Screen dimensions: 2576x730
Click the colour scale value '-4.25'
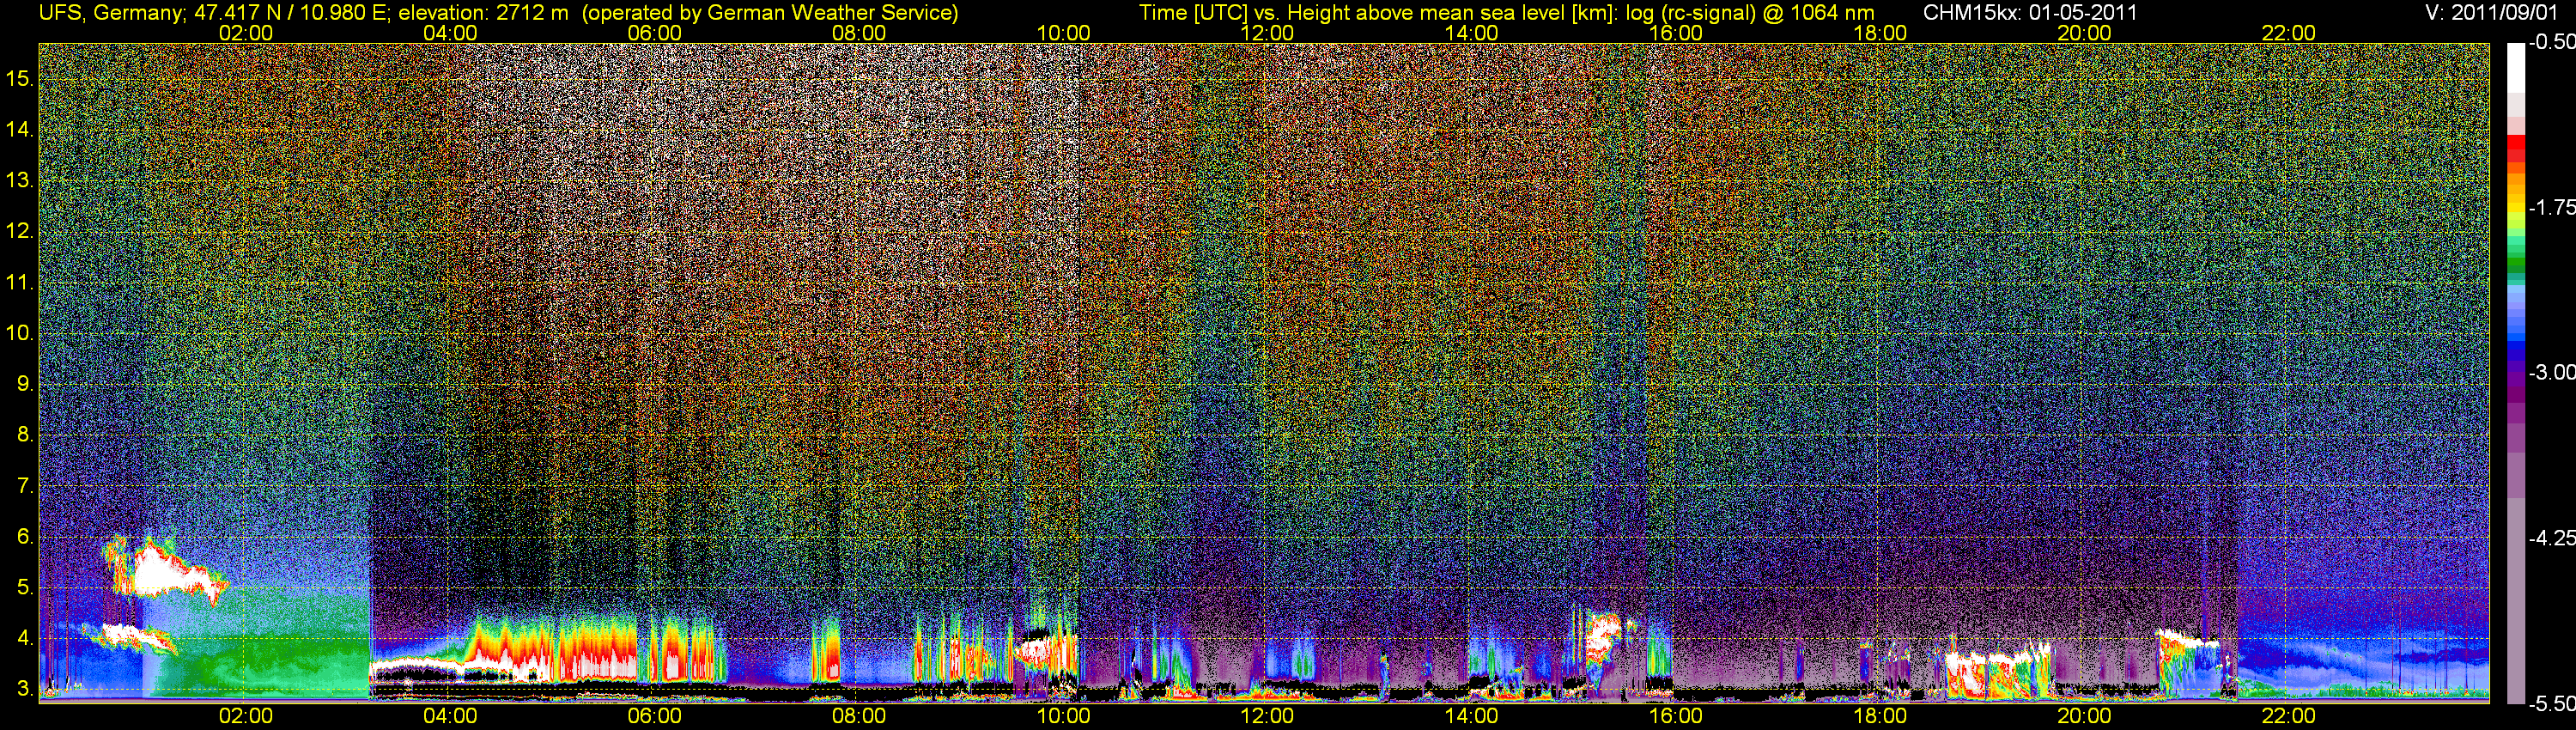pos(2551,538)
